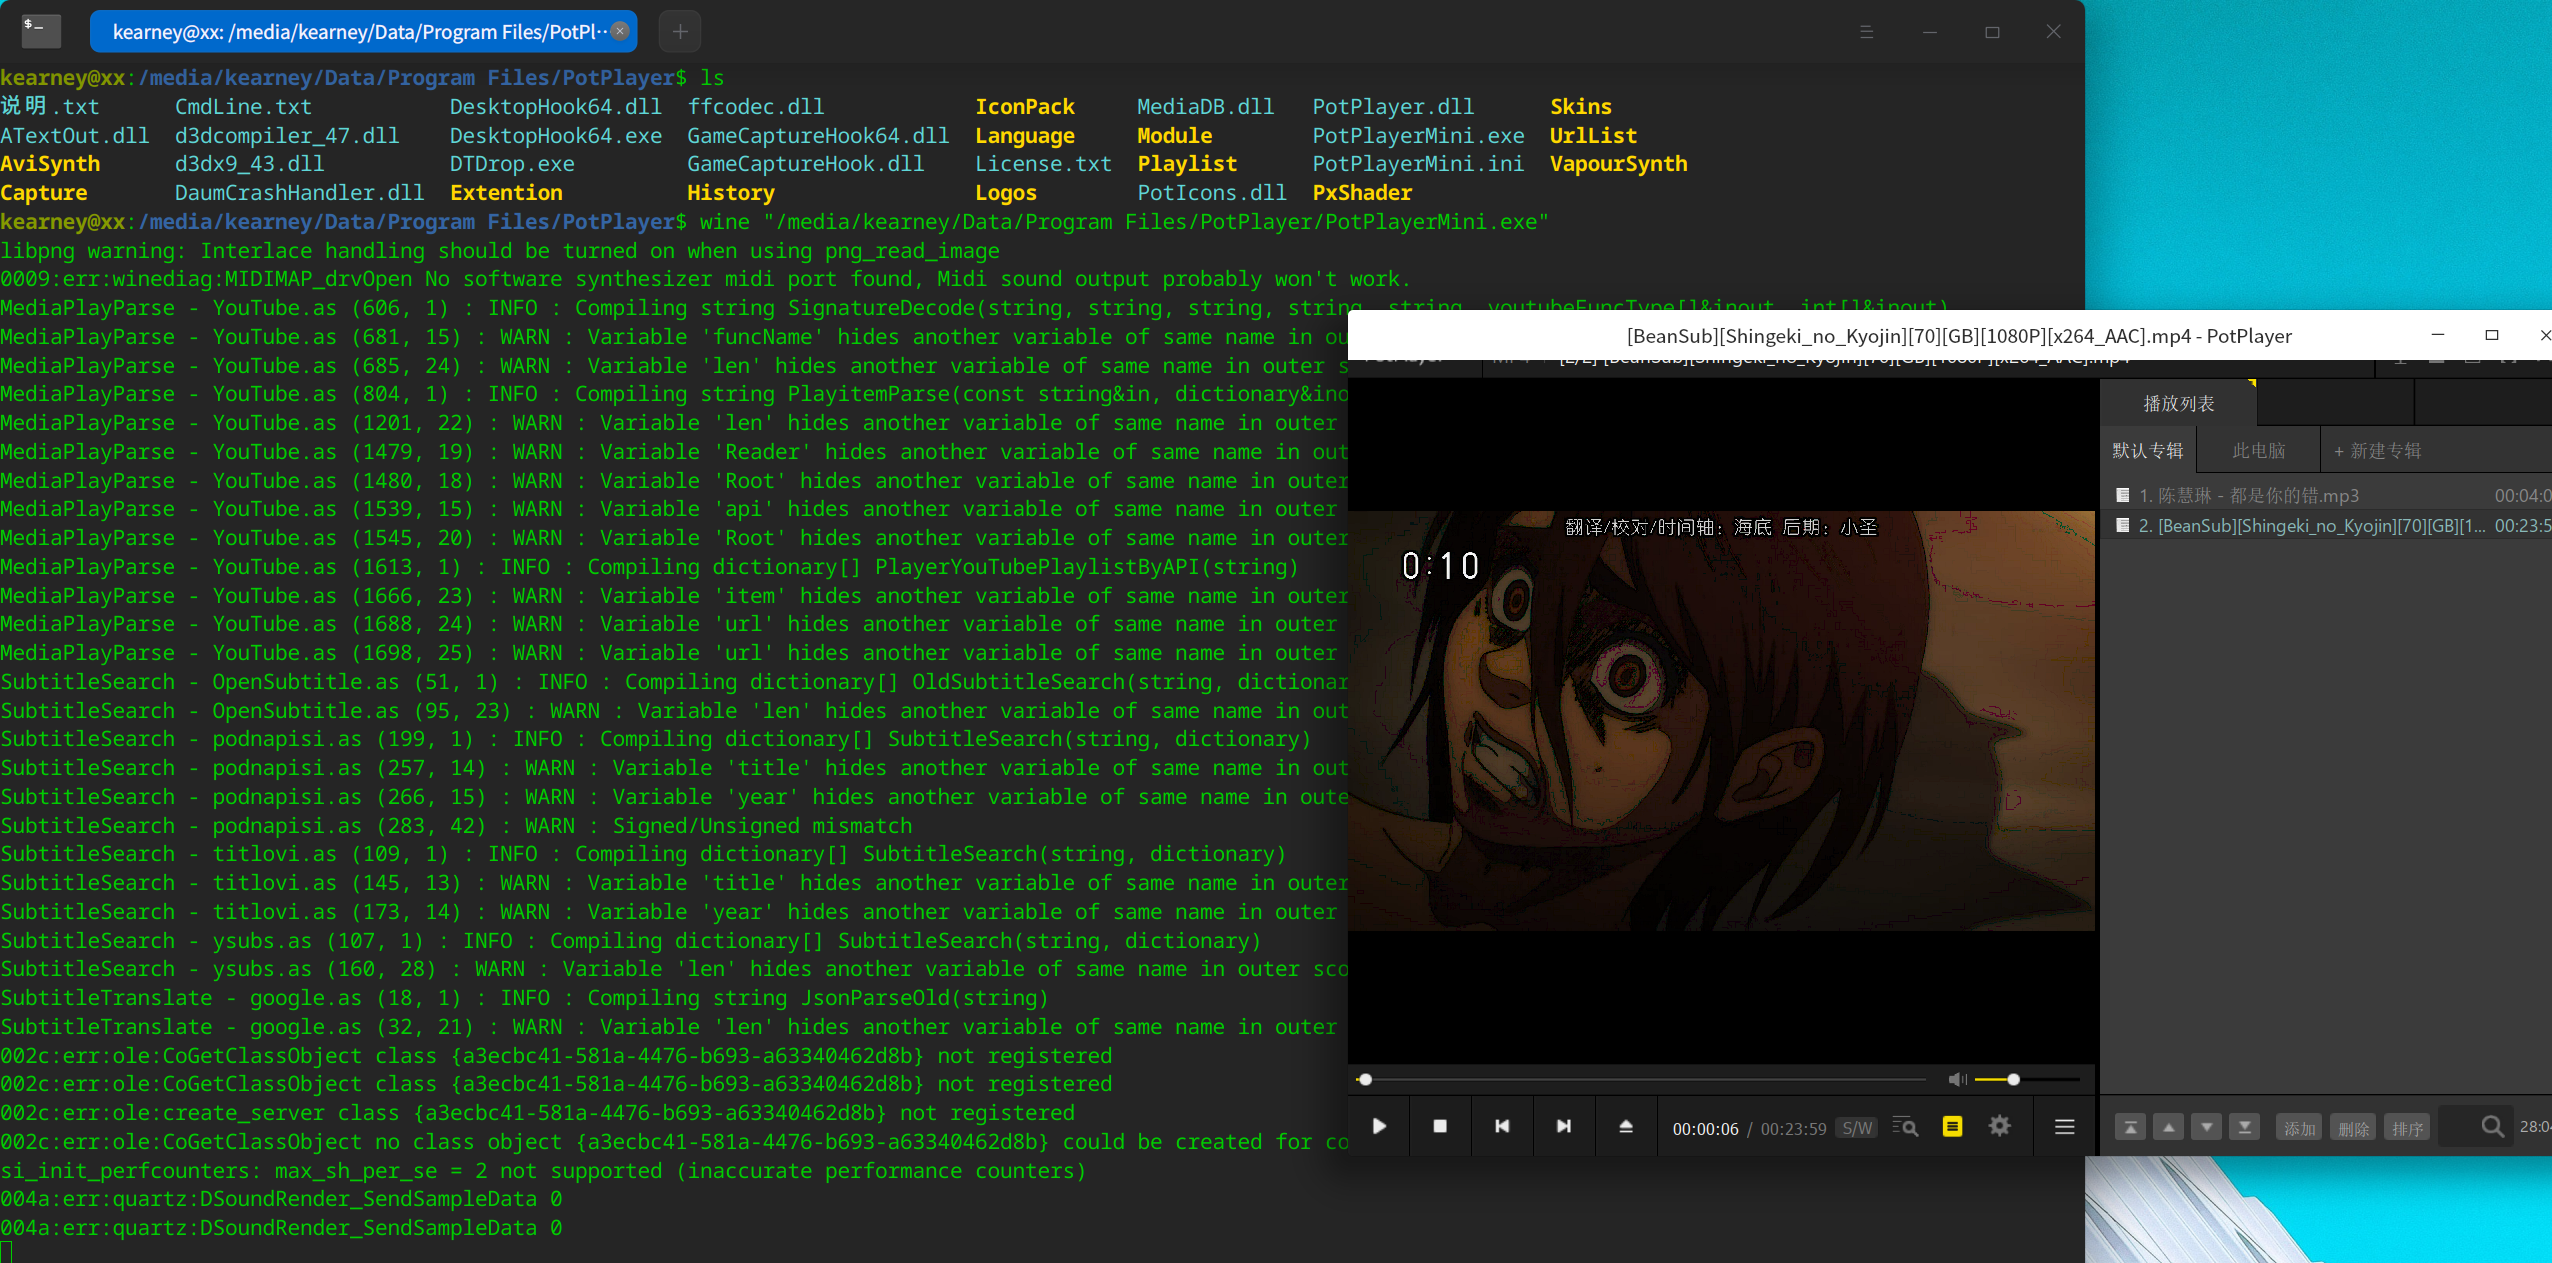This screenshot has height=1263, width=2552.
Task: Switch to the 此电脑 playlist tab
Action: [2258, 451]
